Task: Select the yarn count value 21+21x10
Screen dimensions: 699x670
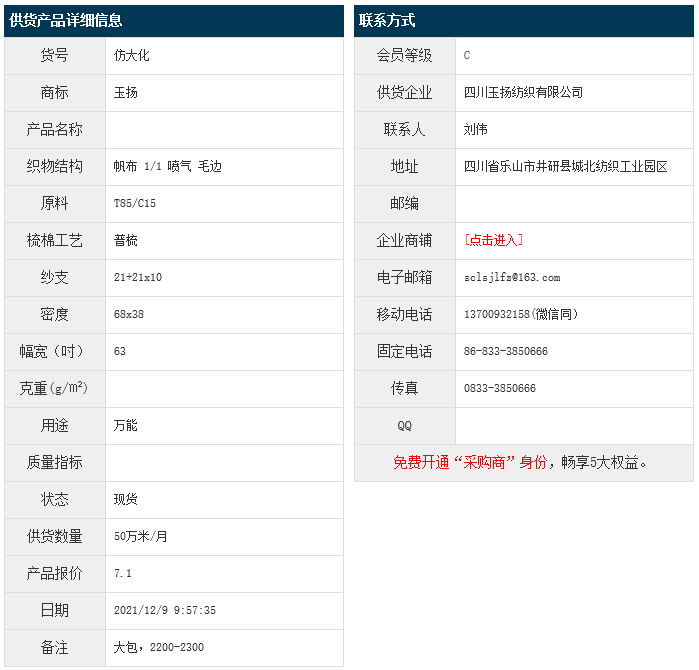Action: (138, 277)
